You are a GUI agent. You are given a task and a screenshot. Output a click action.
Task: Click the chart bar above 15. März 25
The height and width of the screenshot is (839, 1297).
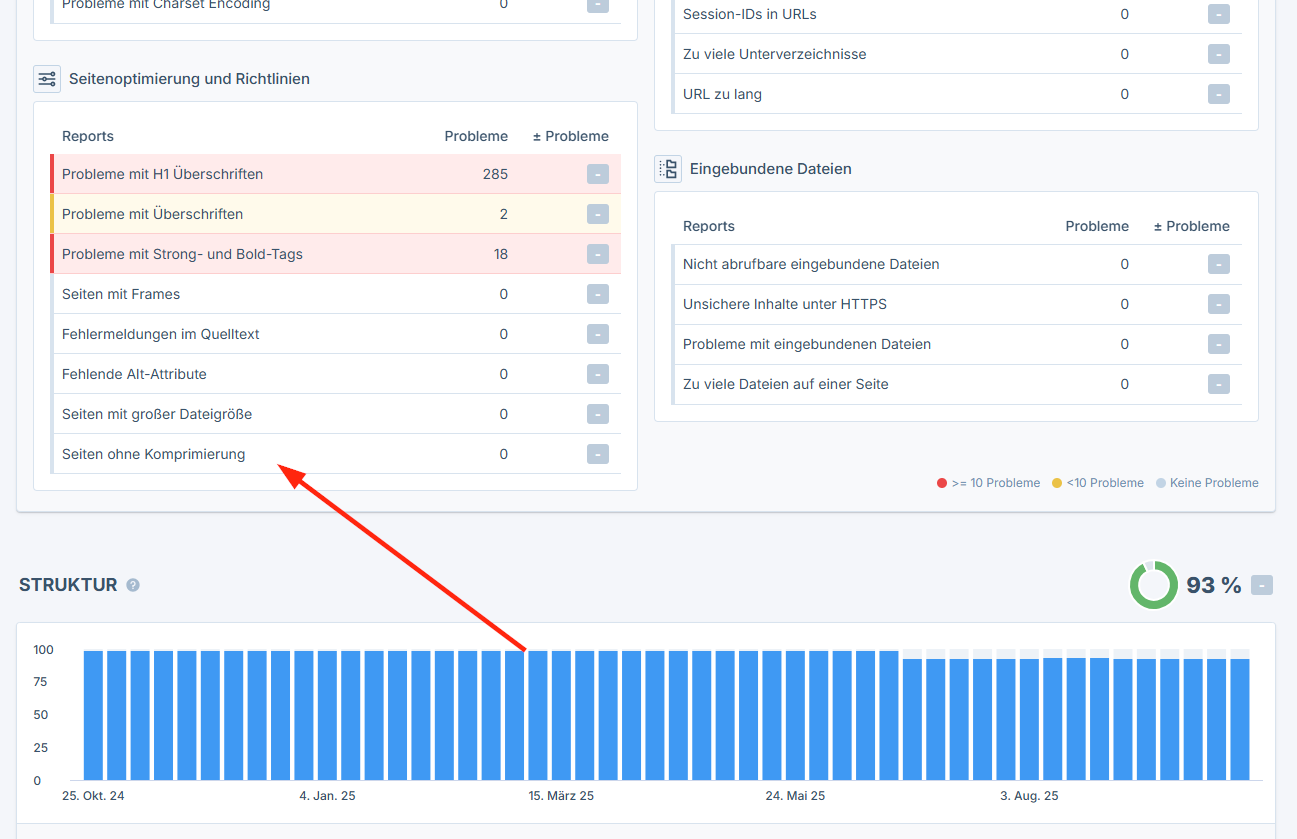click(561, 715)
